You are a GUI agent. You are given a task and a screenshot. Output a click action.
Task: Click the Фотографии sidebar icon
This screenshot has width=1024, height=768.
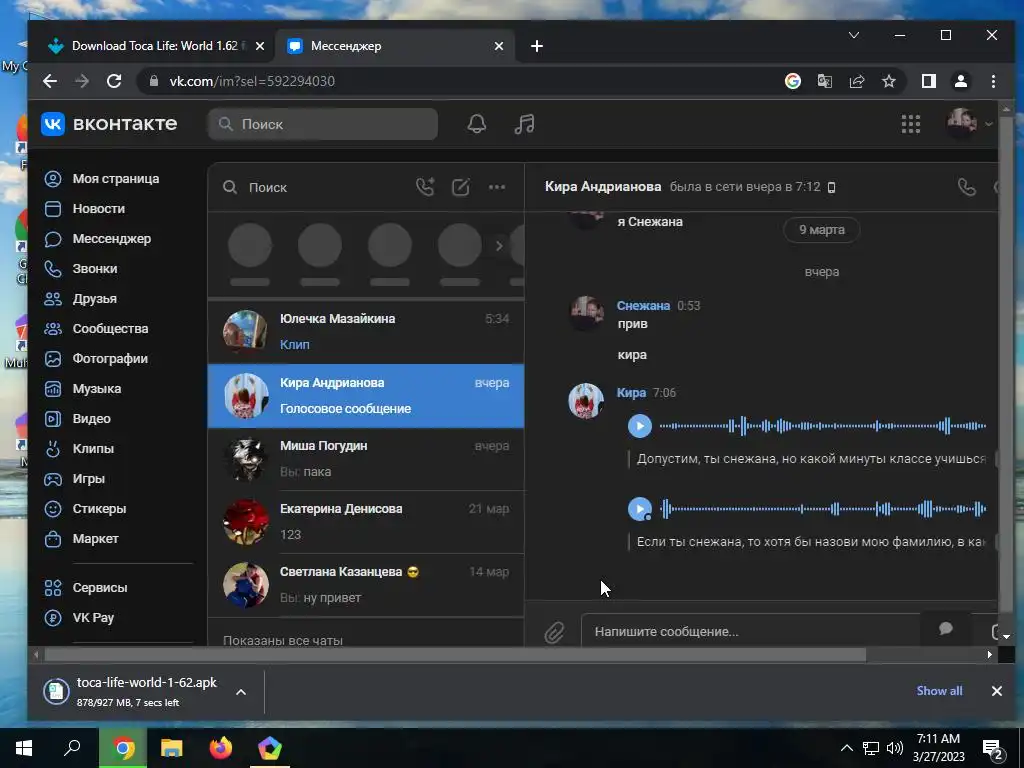pyautogui.click(x=53, y=359)
